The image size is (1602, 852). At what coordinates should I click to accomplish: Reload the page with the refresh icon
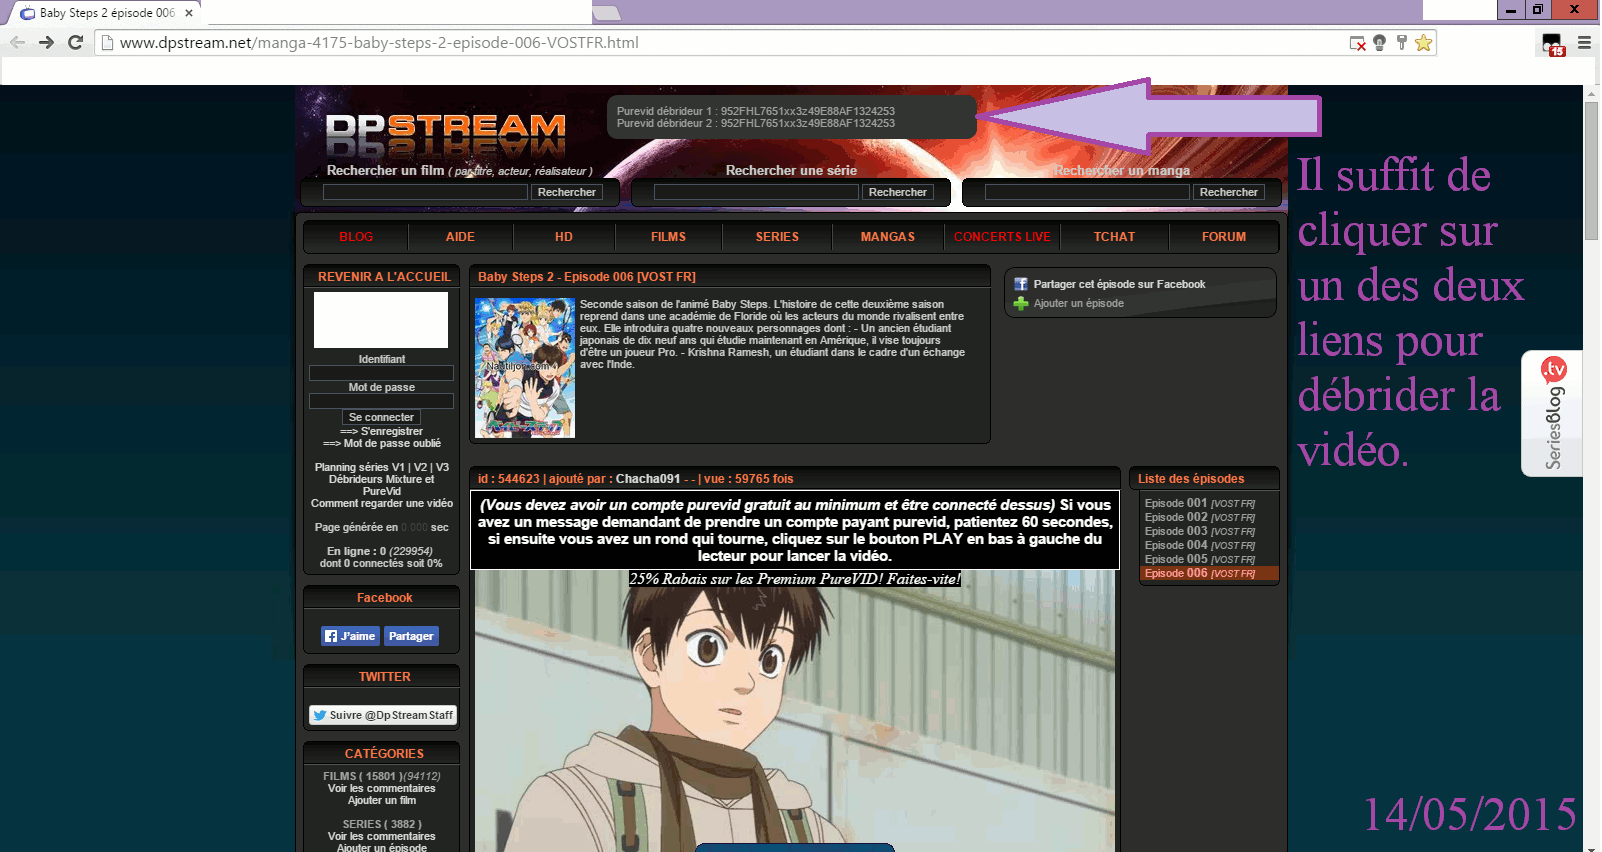coord(75,43)
